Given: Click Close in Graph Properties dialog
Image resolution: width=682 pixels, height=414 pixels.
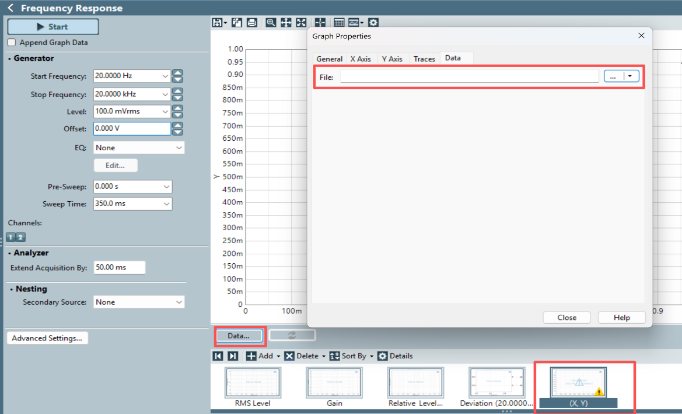Looking at the screenshot, I should click(567, 317).
